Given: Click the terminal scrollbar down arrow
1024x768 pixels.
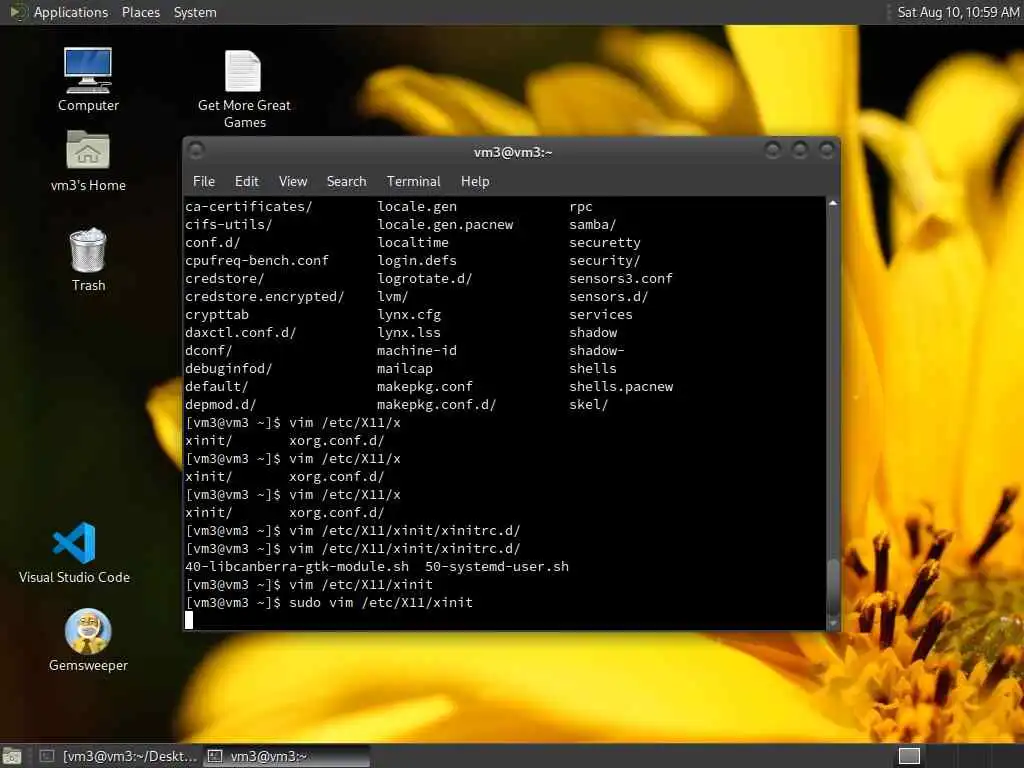Looking at the screenshot, I should tap(833, 624).
